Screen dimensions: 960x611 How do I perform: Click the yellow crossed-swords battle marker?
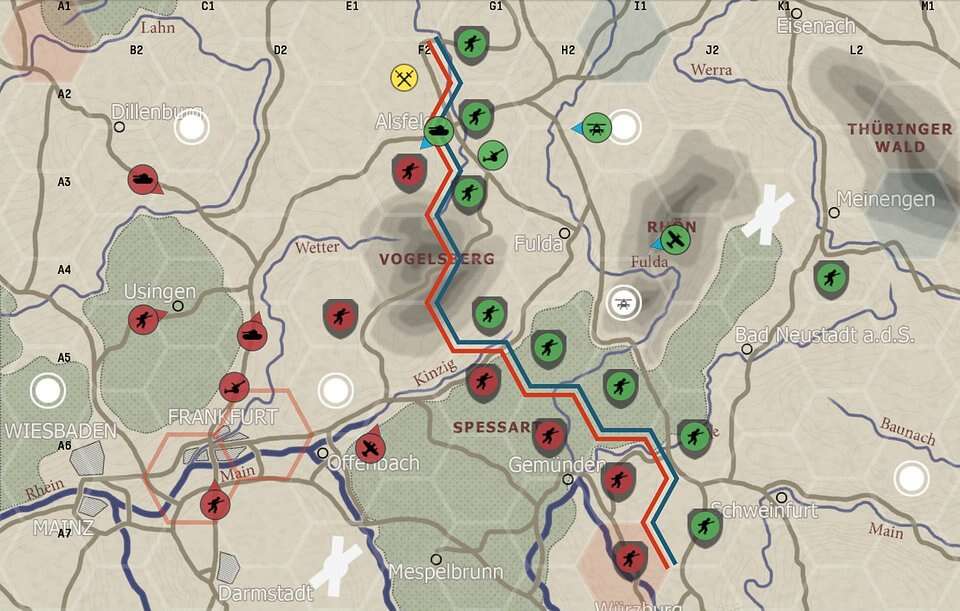point(405,77)
